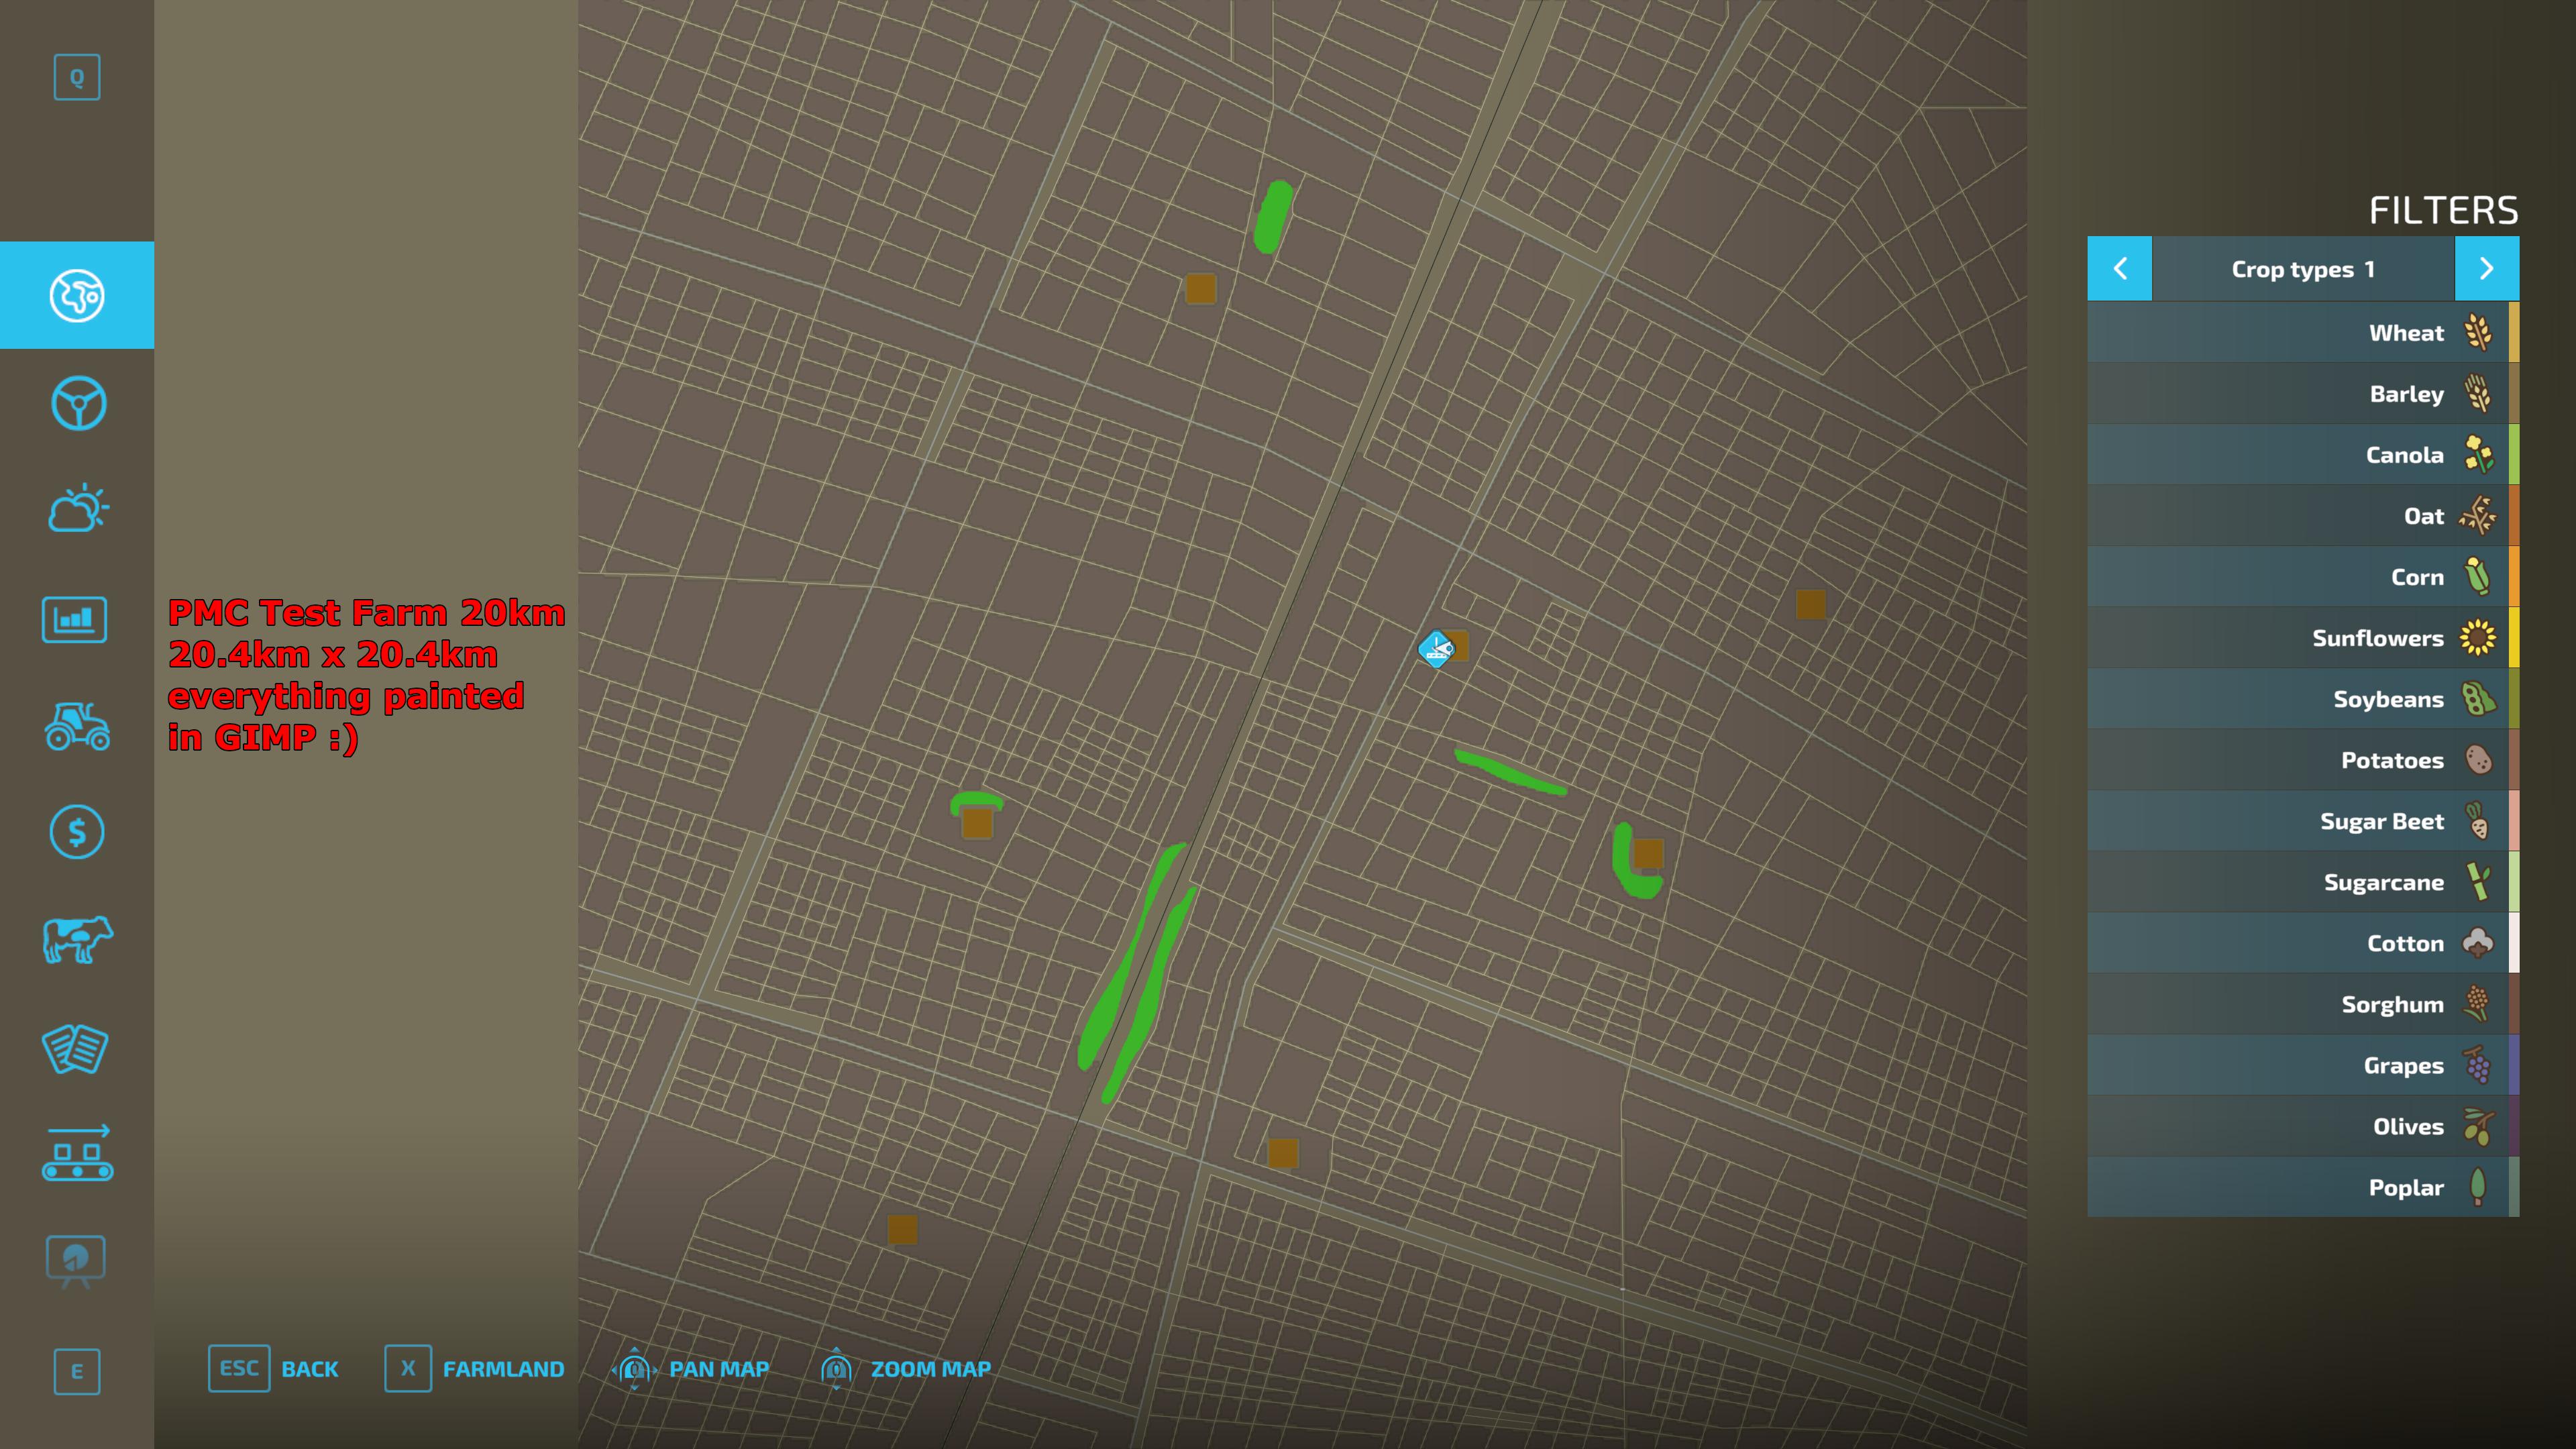The height and width of the screenshot is (1449, 2576).
Task: Click the Corn cob icon
Action: coord(2478,576)
